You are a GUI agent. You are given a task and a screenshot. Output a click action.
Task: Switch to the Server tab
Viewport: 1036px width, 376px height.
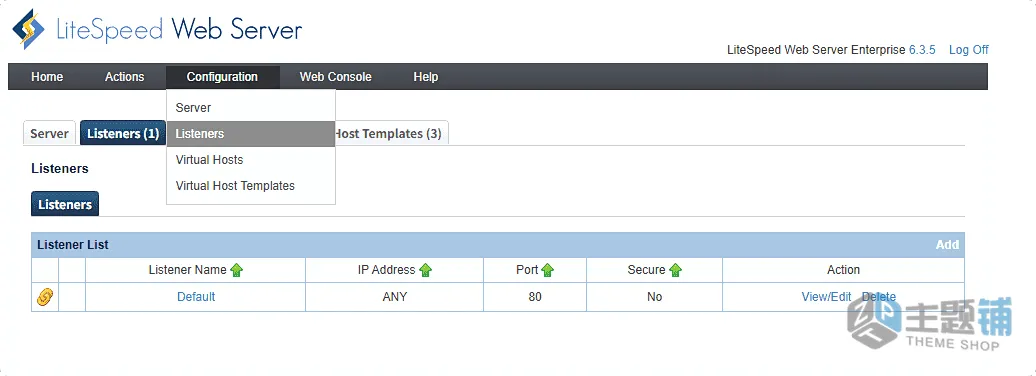pyautogui.click(x=50, y=133)
